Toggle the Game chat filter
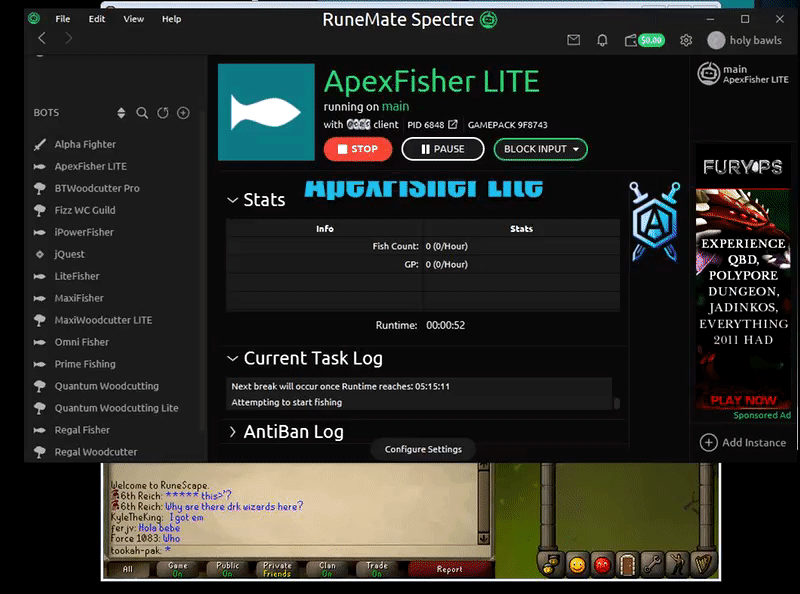The width and height of the screenshot is (800, 594). pos(178,569)
